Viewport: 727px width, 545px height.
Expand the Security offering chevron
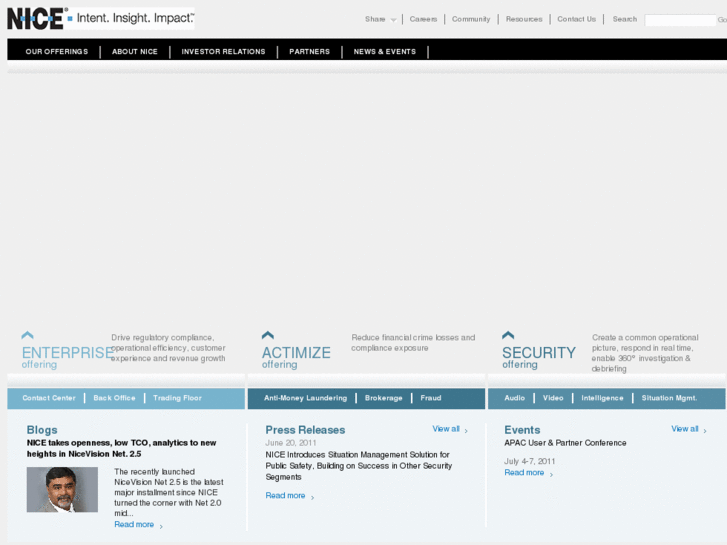(508, 335)
